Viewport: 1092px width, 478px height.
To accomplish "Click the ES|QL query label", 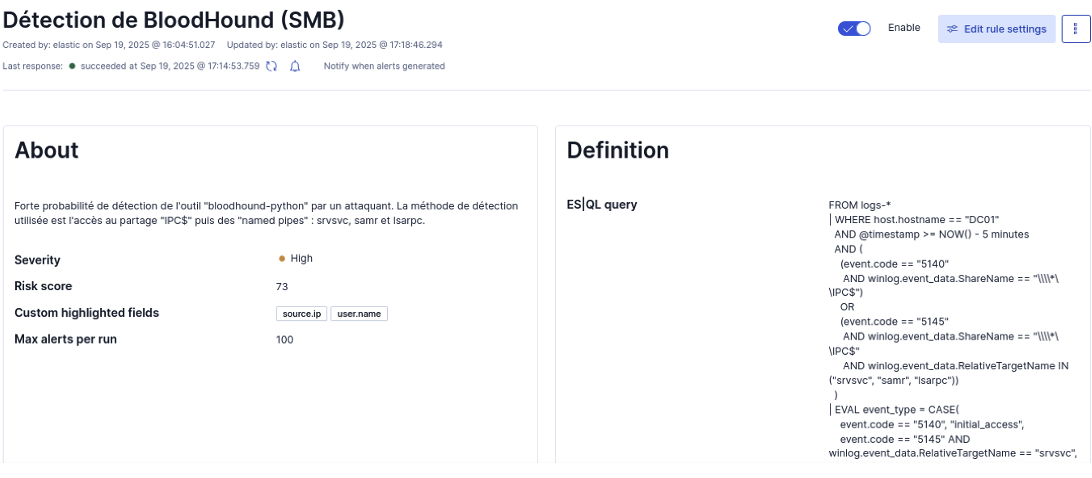I will point(601,205).
